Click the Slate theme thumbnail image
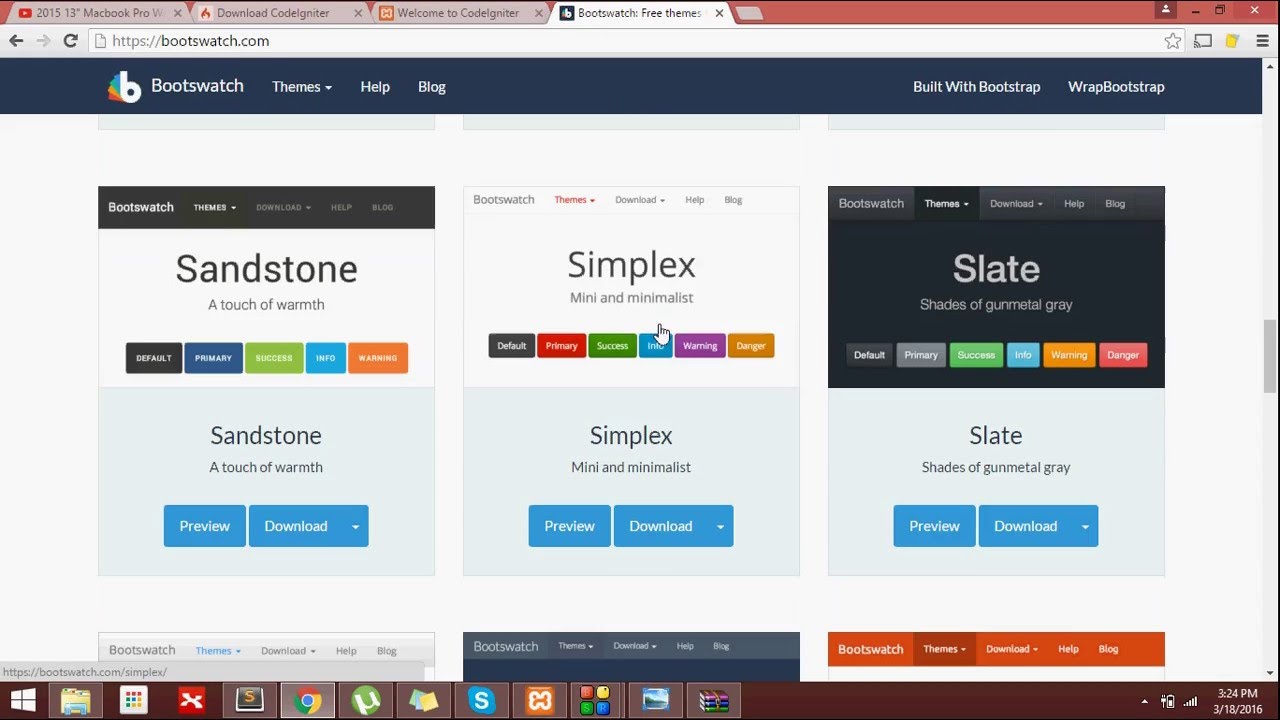The height and width of the screenshot is (720, 1280). (996, 287)
